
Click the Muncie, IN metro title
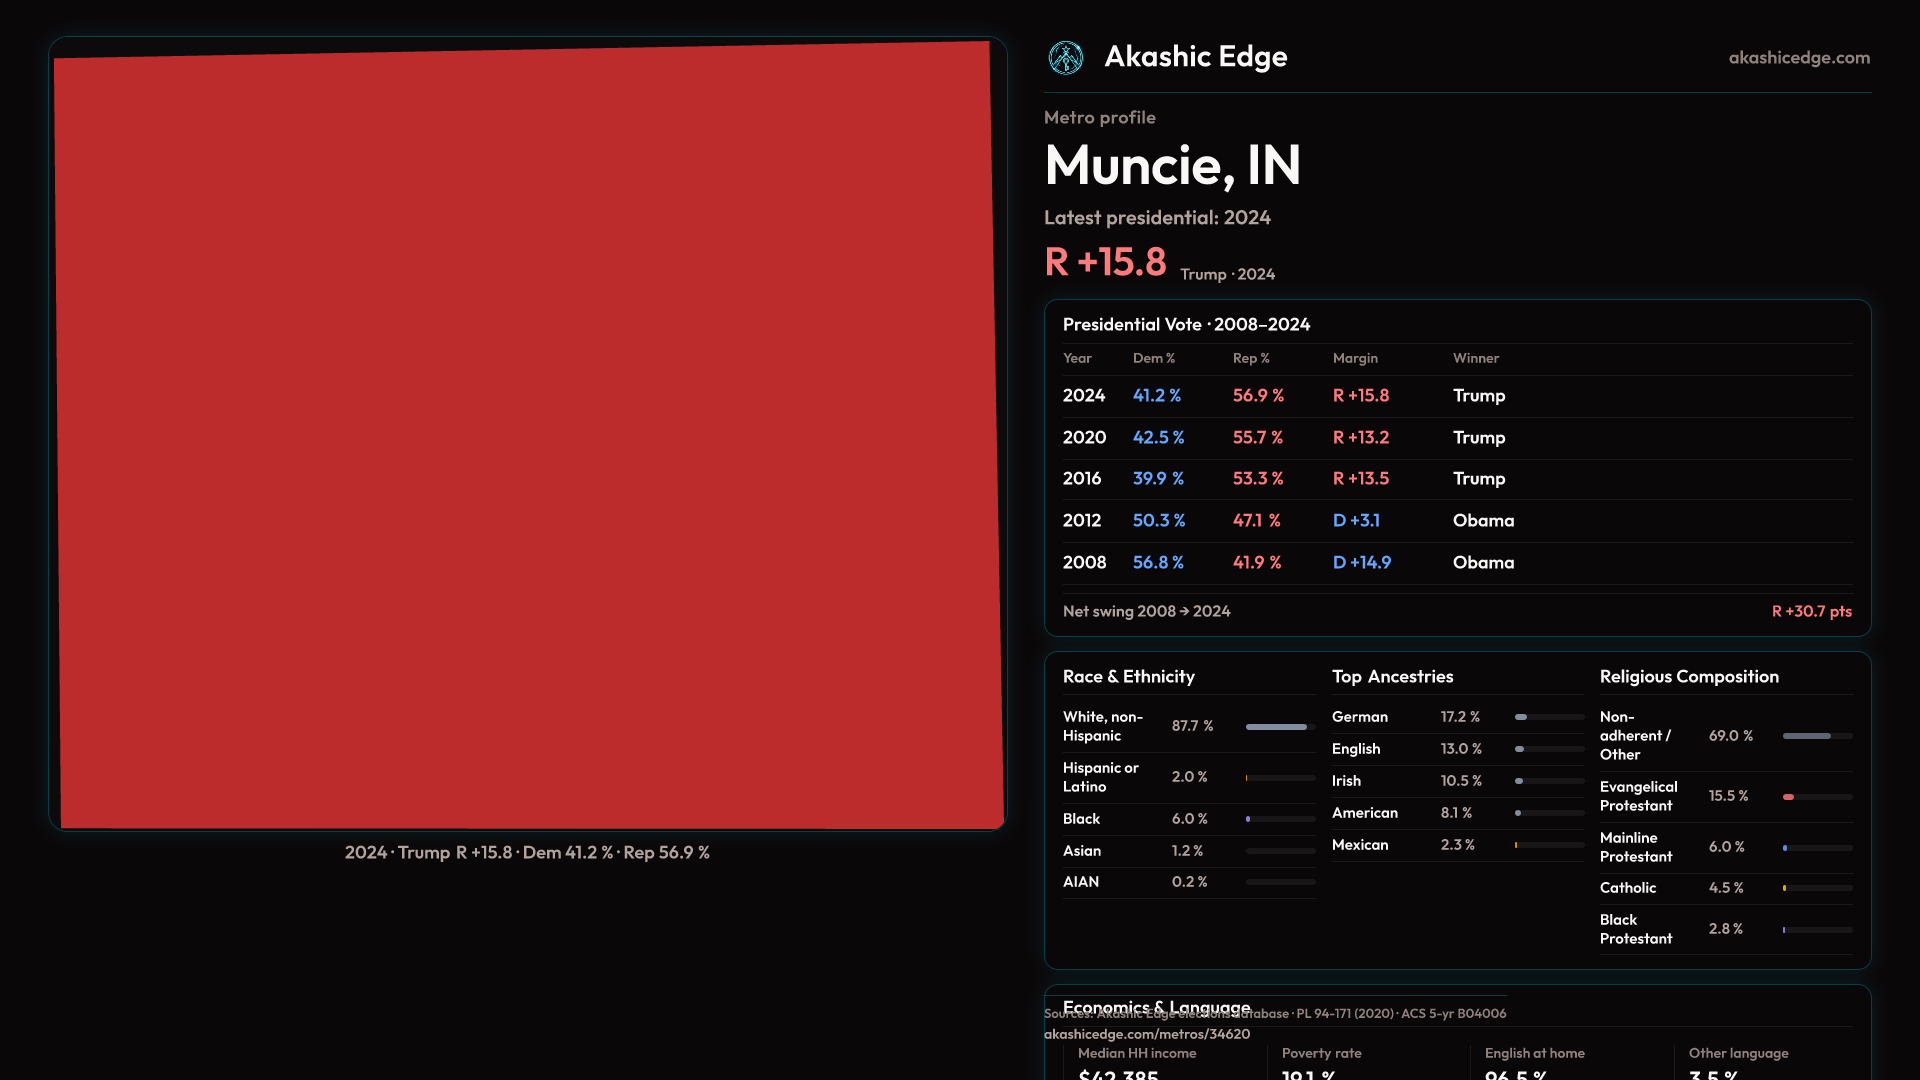(1172, 165)
